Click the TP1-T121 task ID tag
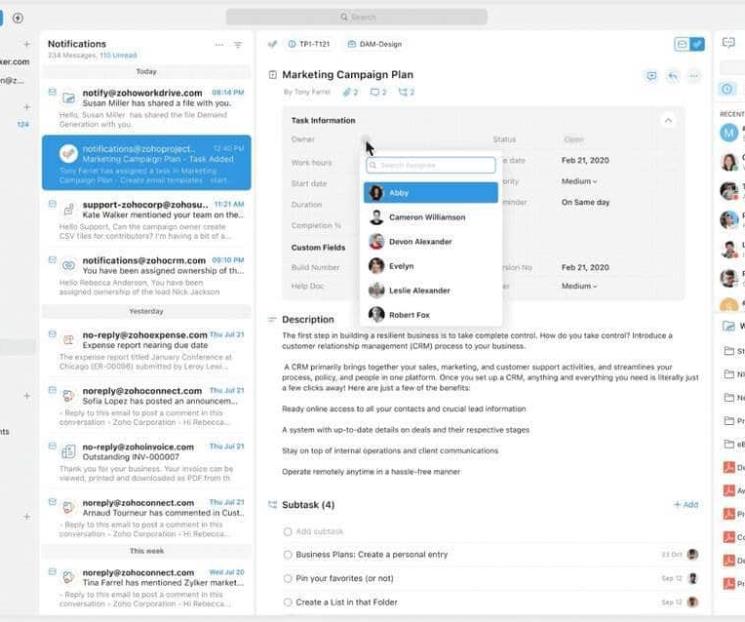 [309, 44]
